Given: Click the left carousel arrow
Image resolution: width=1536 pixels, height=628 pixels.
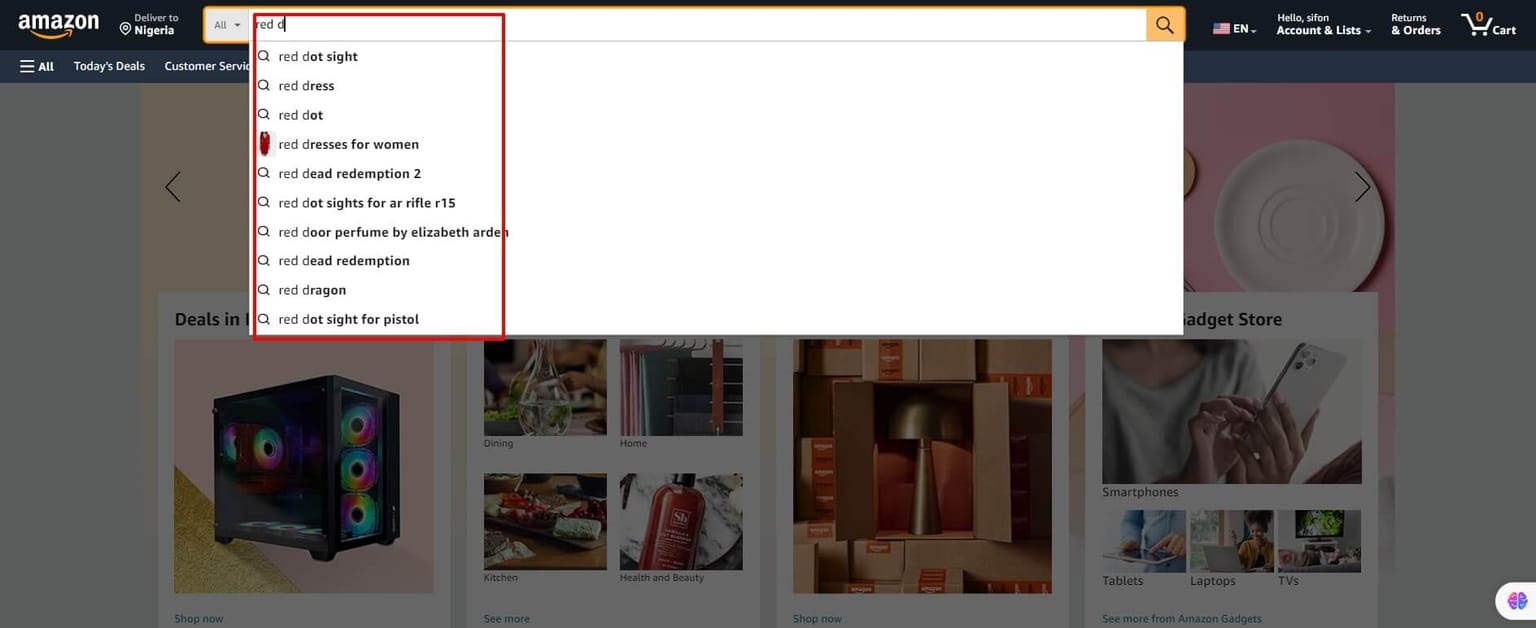Looking at the screenshot, I should pyautogui.click(x=172, y=186).
